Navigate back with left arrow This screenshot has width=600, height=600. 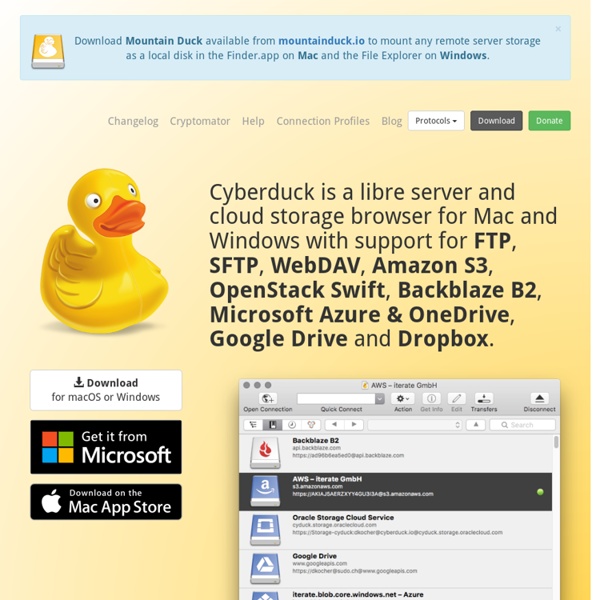334,425
